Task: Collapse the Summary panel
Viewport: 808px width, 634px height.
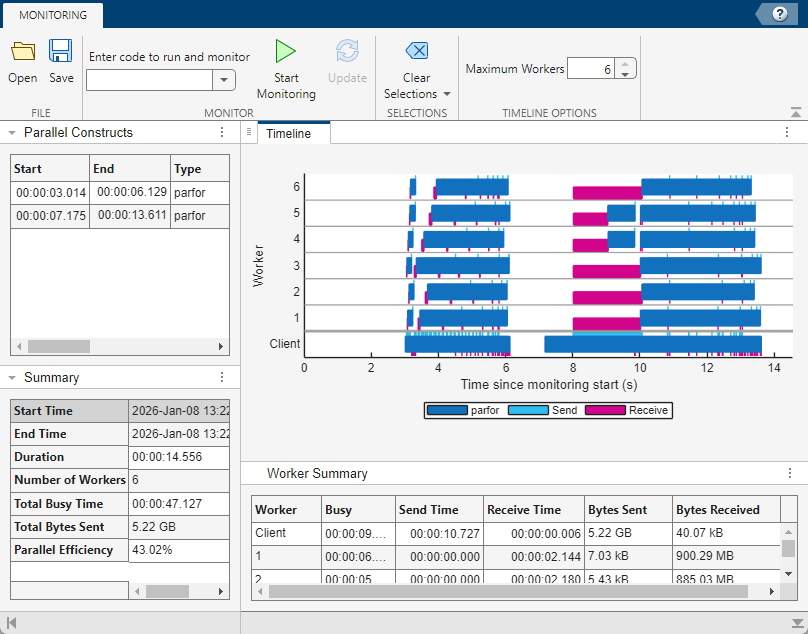Action: tap(12, 378)
